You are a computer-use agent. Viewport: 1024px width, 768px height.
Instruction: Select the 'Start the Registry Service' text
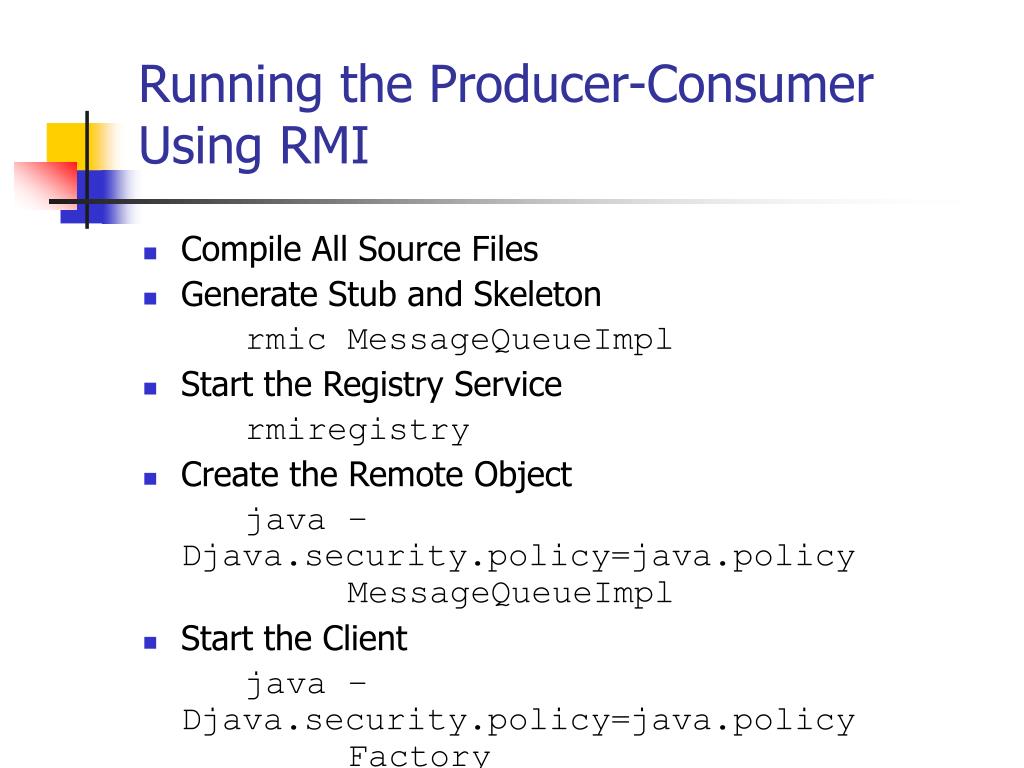coord(371,385)
